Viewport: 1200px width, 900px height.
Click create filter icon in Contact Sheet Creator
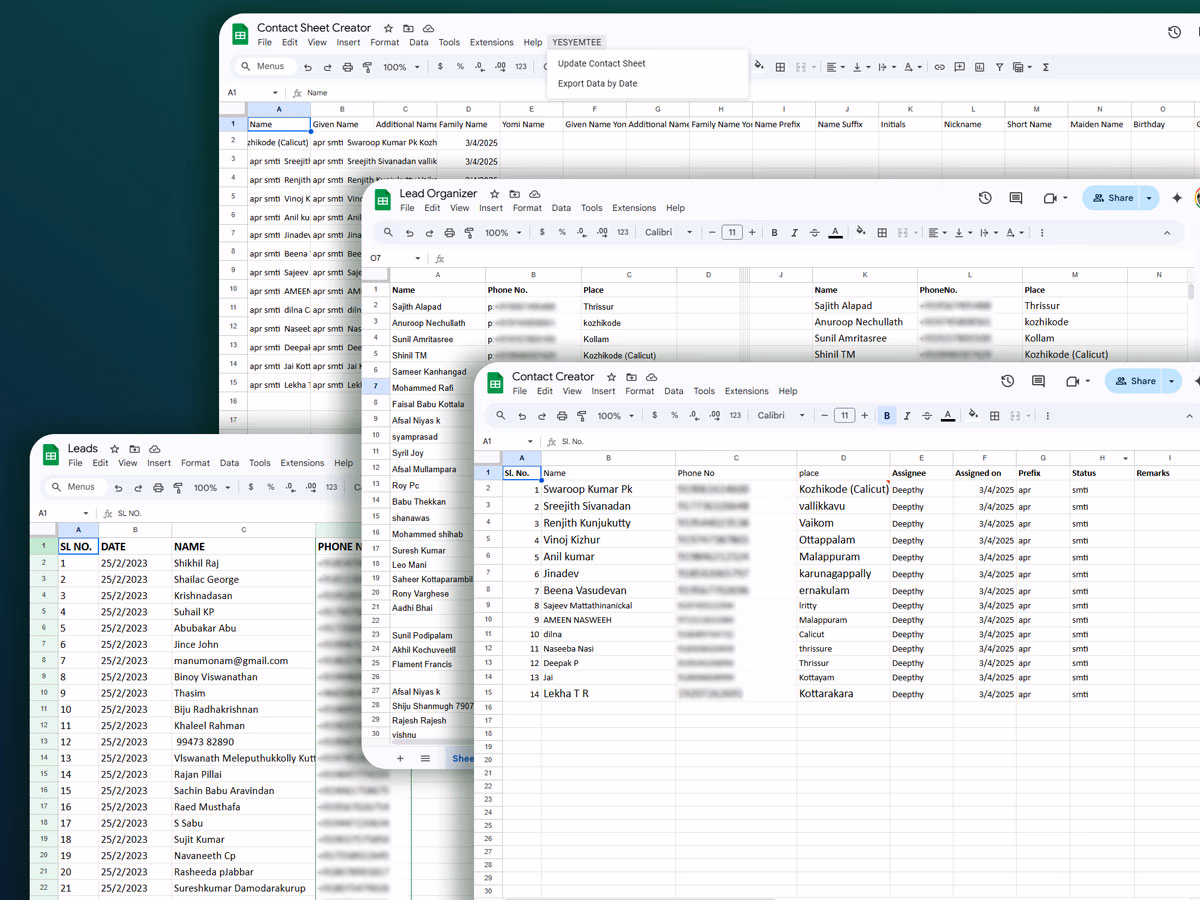tap(999, 67)
